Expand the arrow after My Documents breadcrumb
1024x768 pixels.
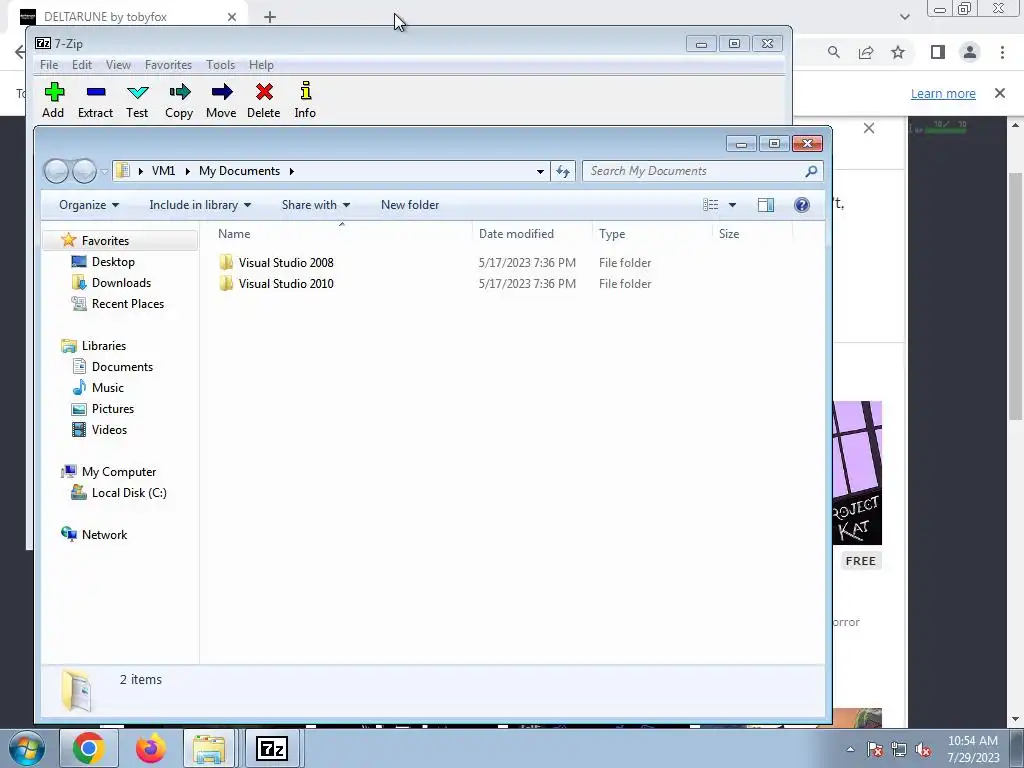pyautogui.click(x=292, y=171)
